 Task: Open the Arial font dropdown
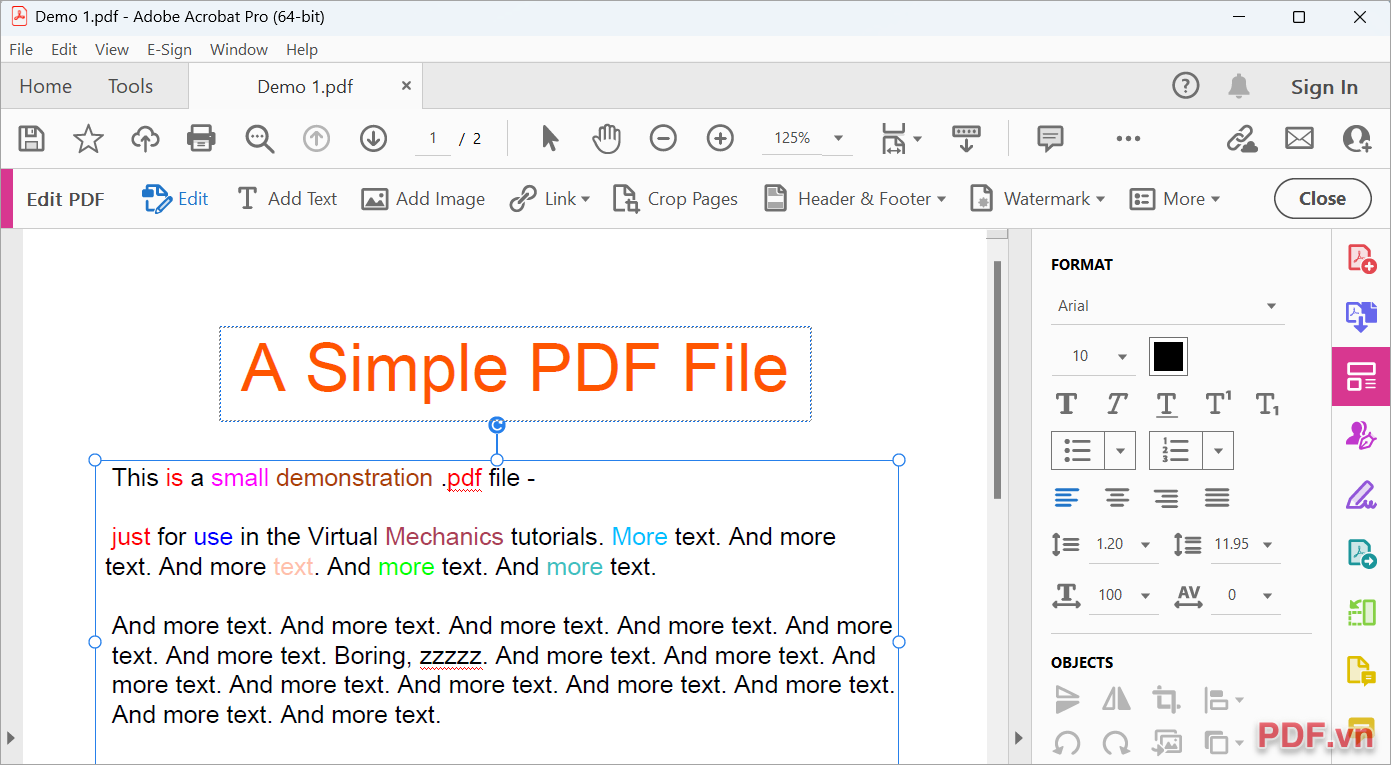click(1168, 306)
